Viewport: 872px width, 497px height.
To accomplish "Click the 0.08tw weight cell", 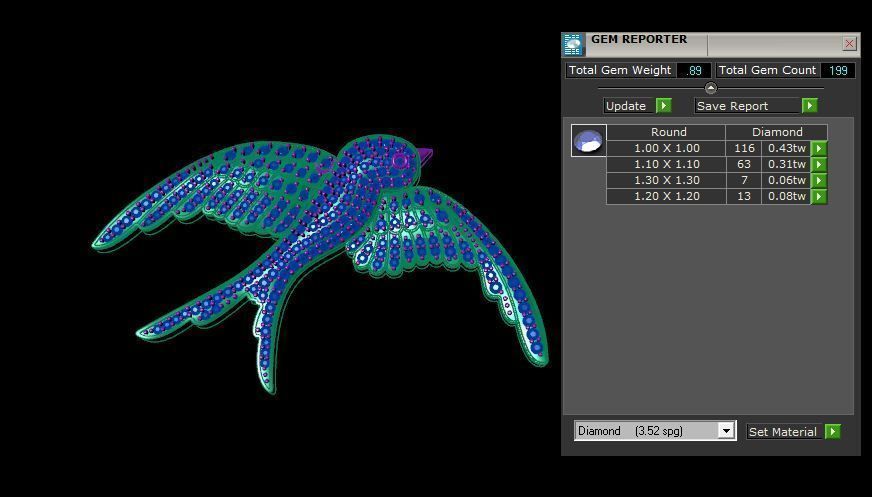I will (786, 196).
